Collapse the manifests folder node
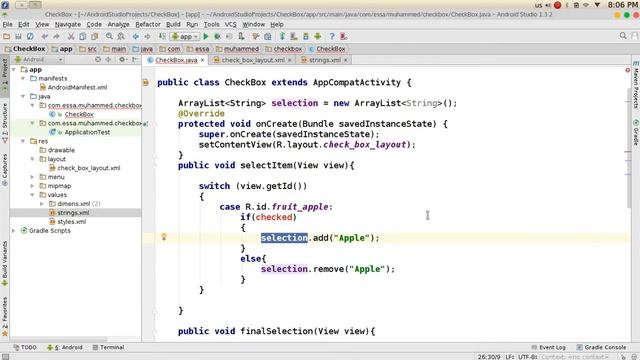The image size is (640, 360). pyautogui.click(x=23, y=78)
